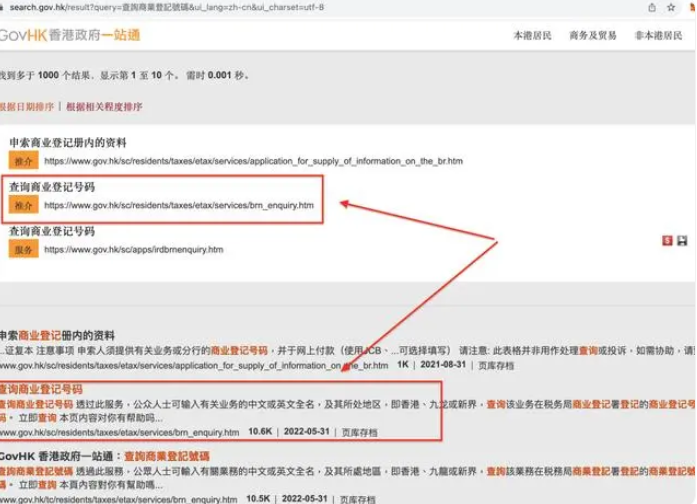697x504 pixels.
Task: Open application_for_supply_of_information_on_the_br.htm URL
Action: (x=253, y=161)
